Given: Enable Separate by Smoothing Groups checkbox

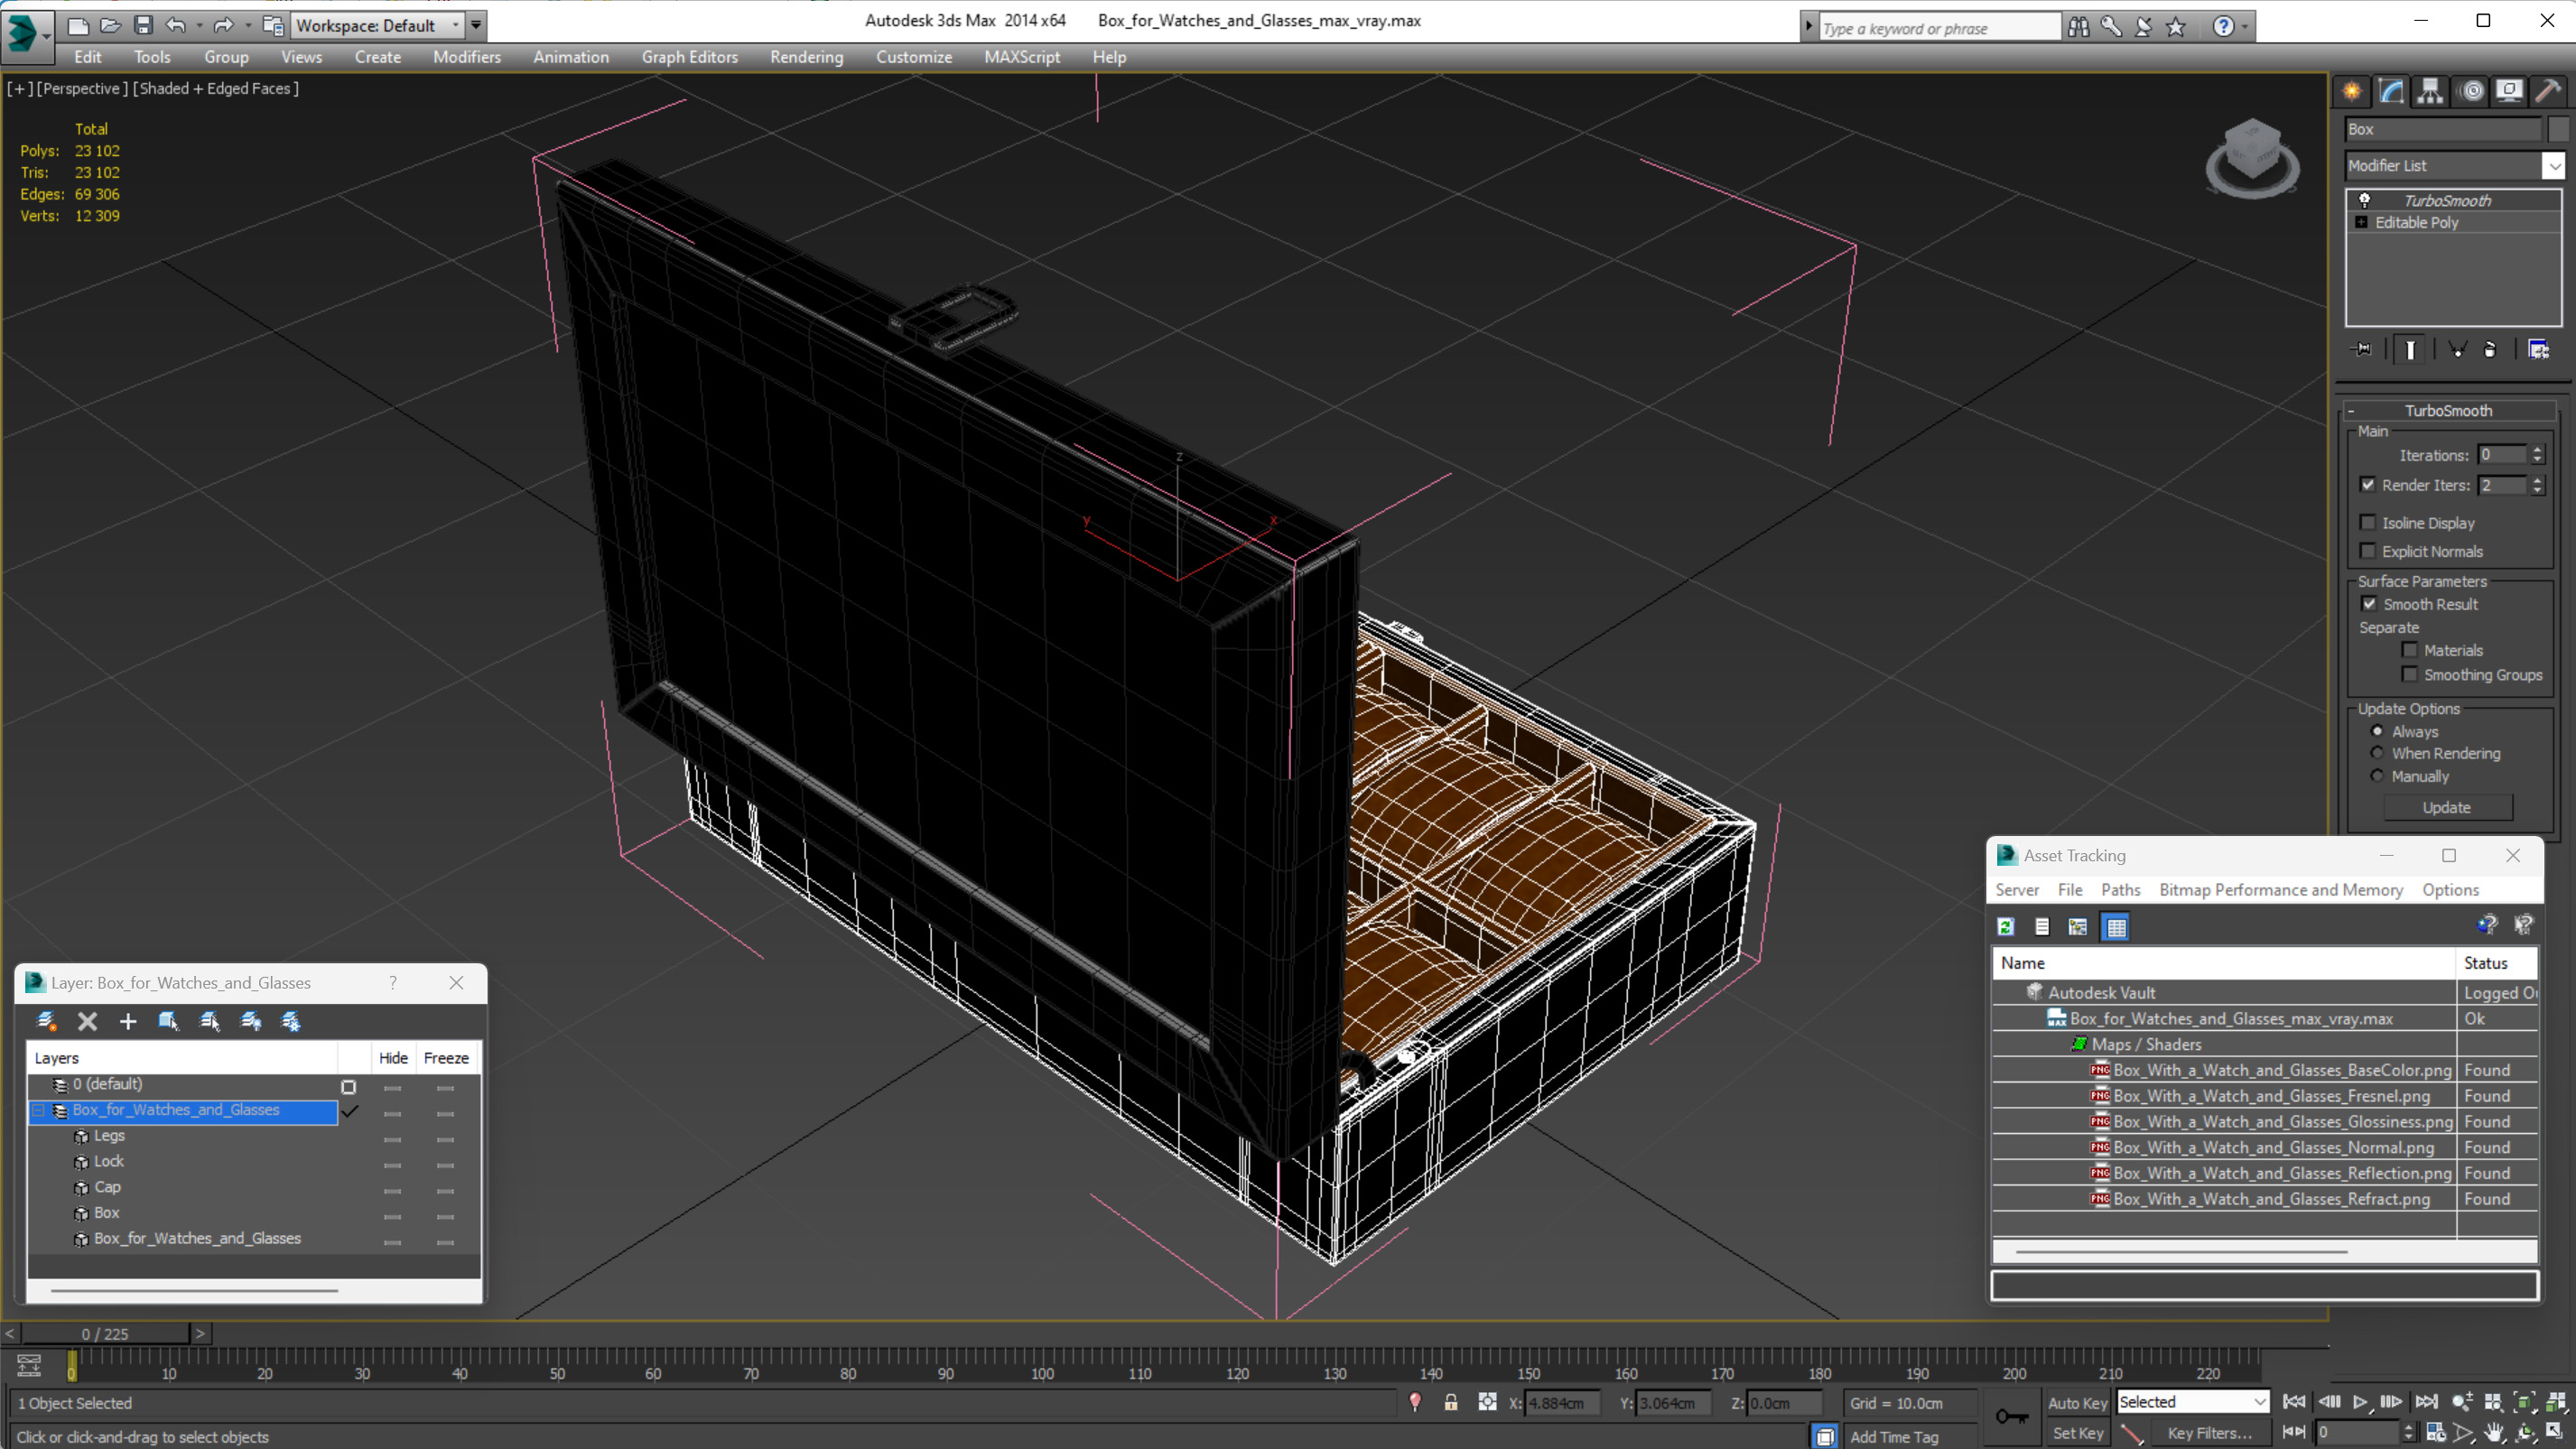Looking at the screenshot, I should click(x=2410, y=674).
